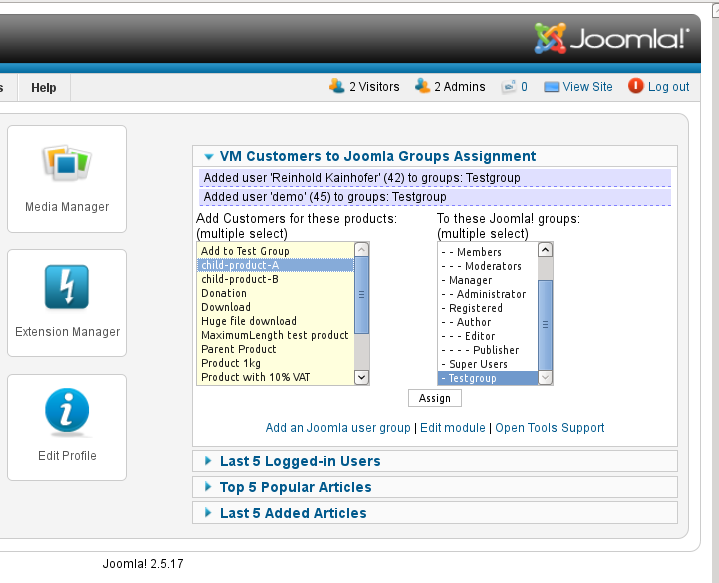Open the Media Manager icon
719x583 pixels.
pyautogui.click(x=67, y=164)
